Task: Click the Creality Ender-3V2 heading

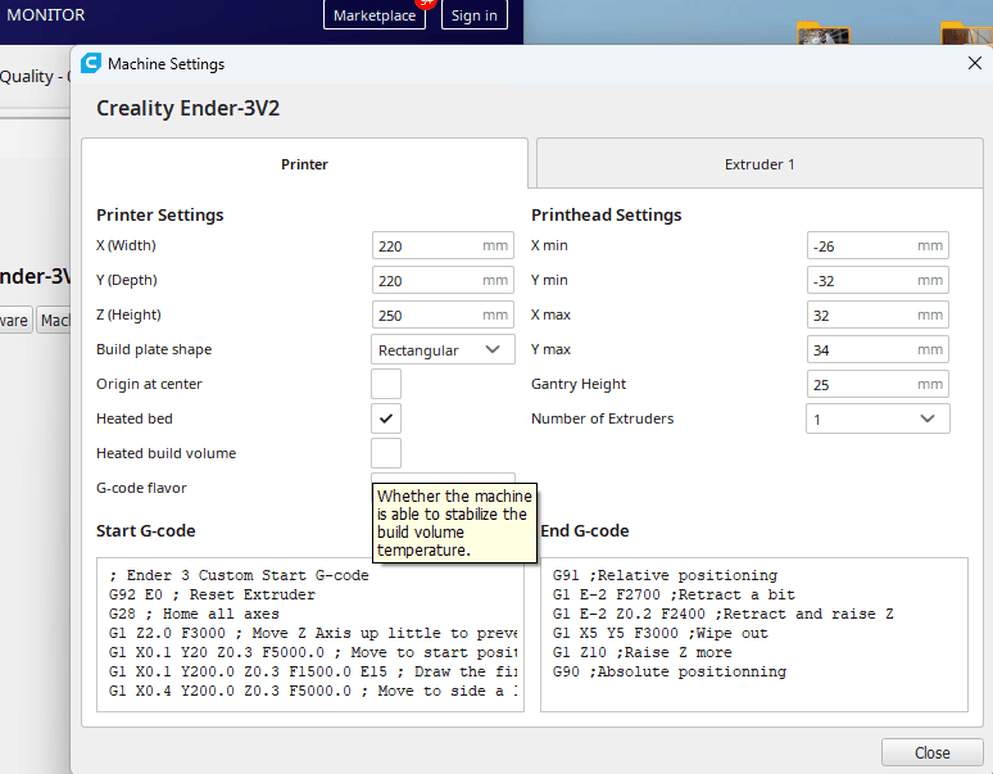Action: click(x=188, y=108)
